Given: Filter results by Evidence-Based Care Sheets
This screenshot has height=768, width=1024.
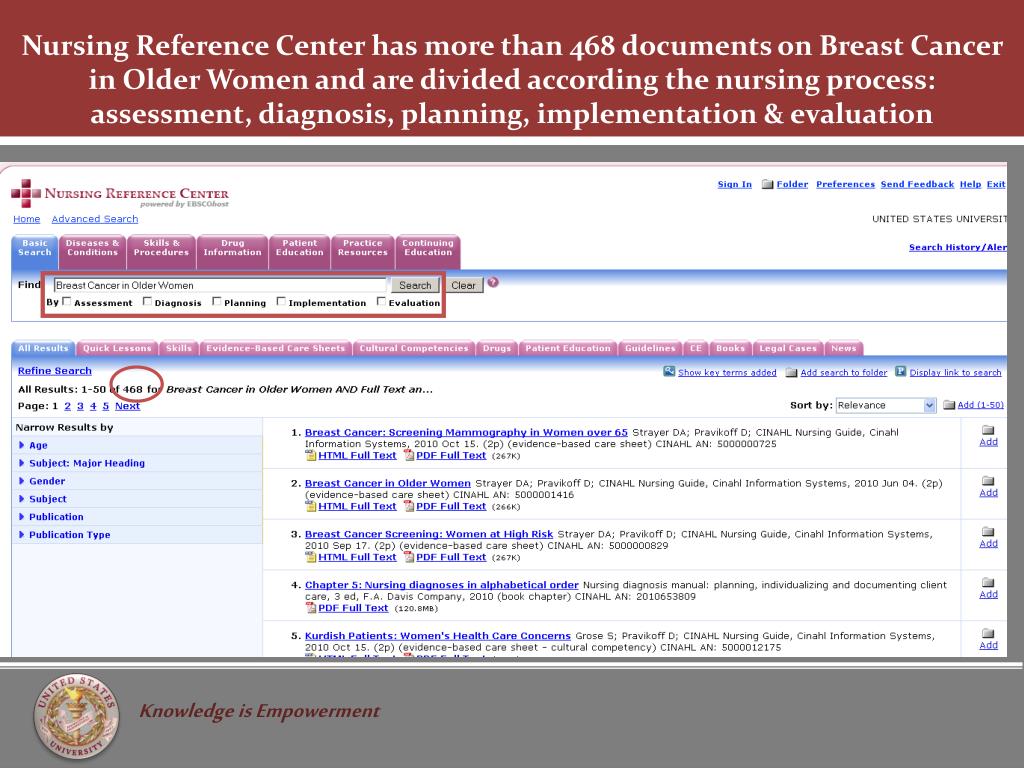Looking at the screenshot, I should 276,348.
